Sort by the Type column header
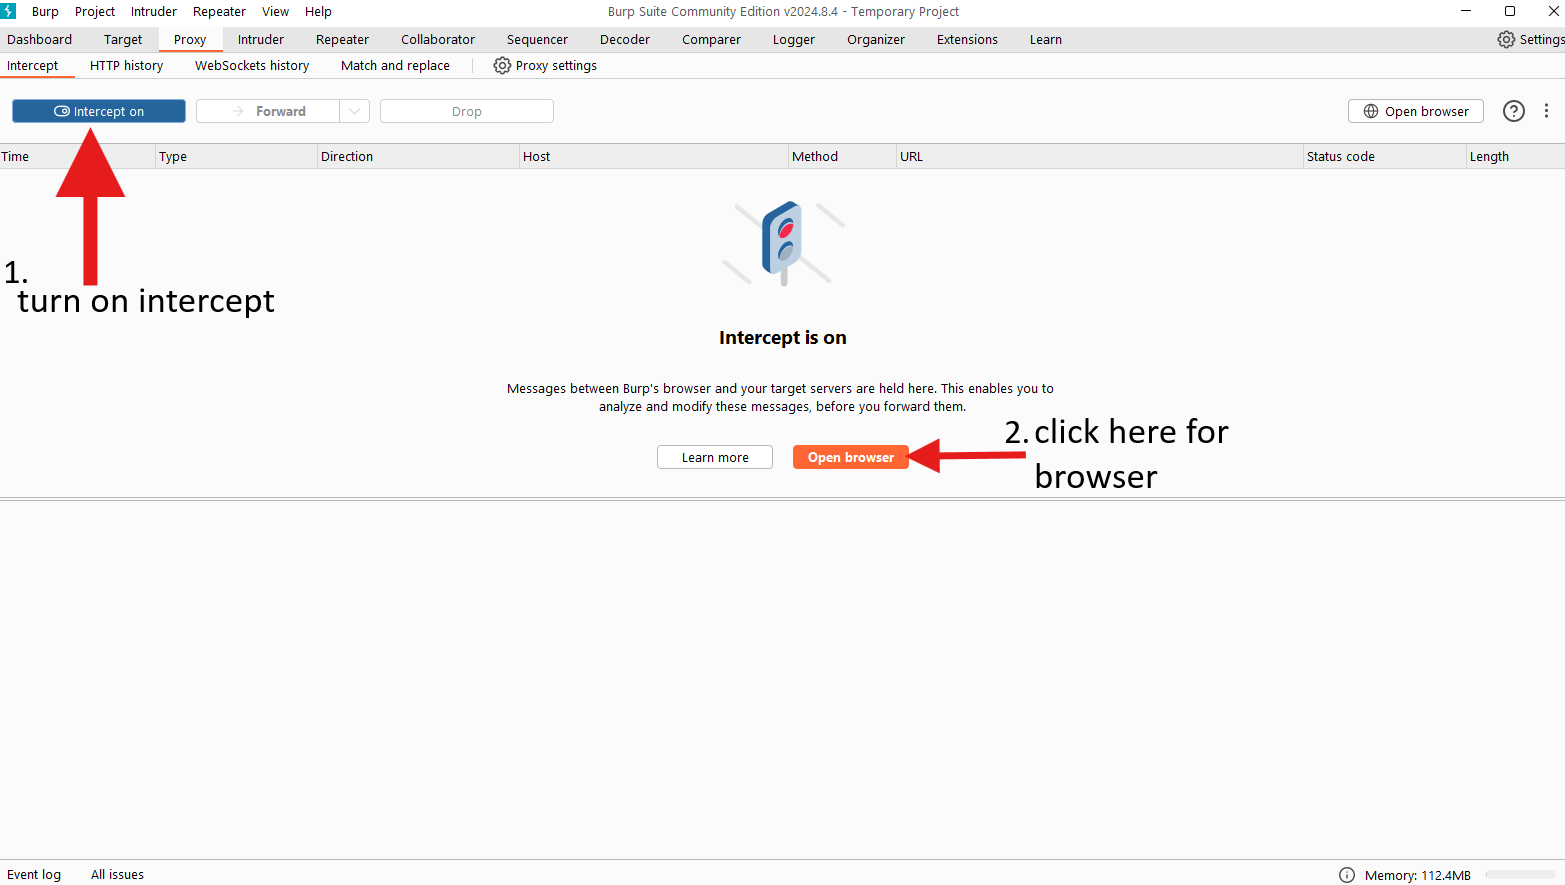This screenshot has height=885, width=1565. (236, 156)
